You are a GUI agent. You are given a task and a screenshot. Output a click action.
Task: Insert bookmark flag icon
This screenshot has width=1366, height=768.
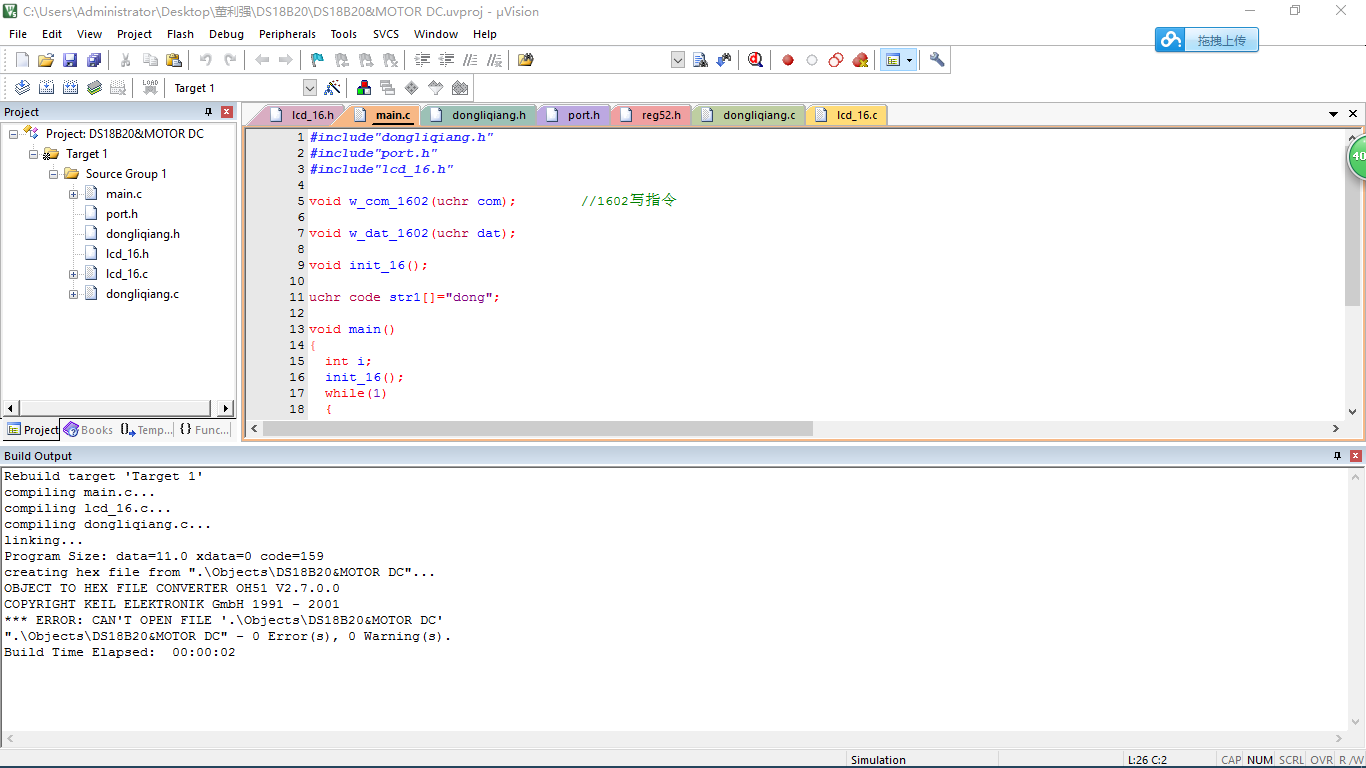(x=317, y=60)
